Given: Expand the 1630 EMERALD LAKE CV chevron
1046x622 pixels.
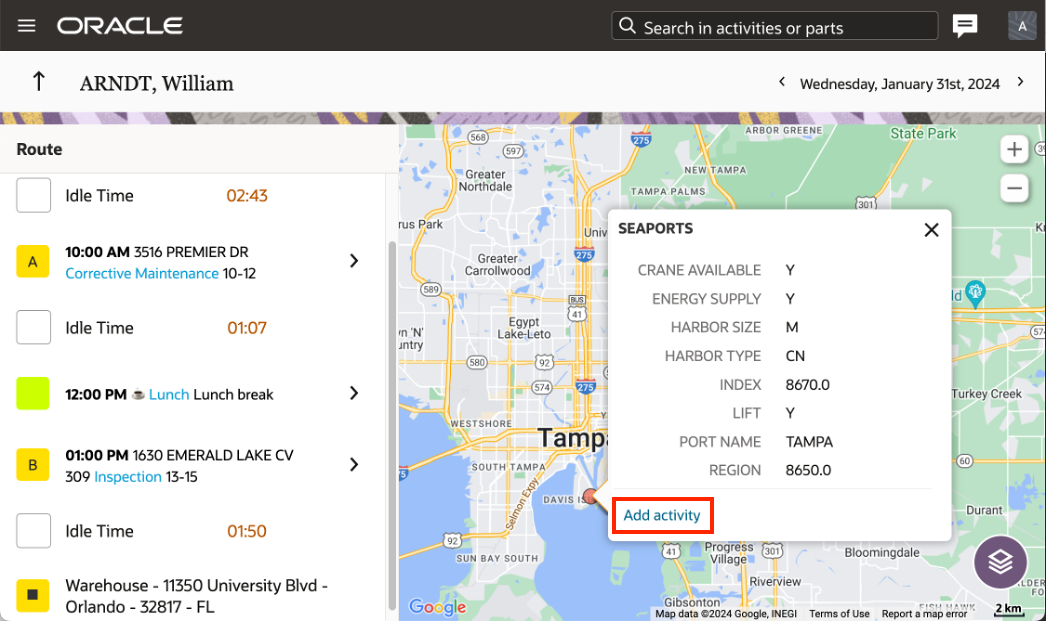Looking at the screenshot, I should 354,464.
